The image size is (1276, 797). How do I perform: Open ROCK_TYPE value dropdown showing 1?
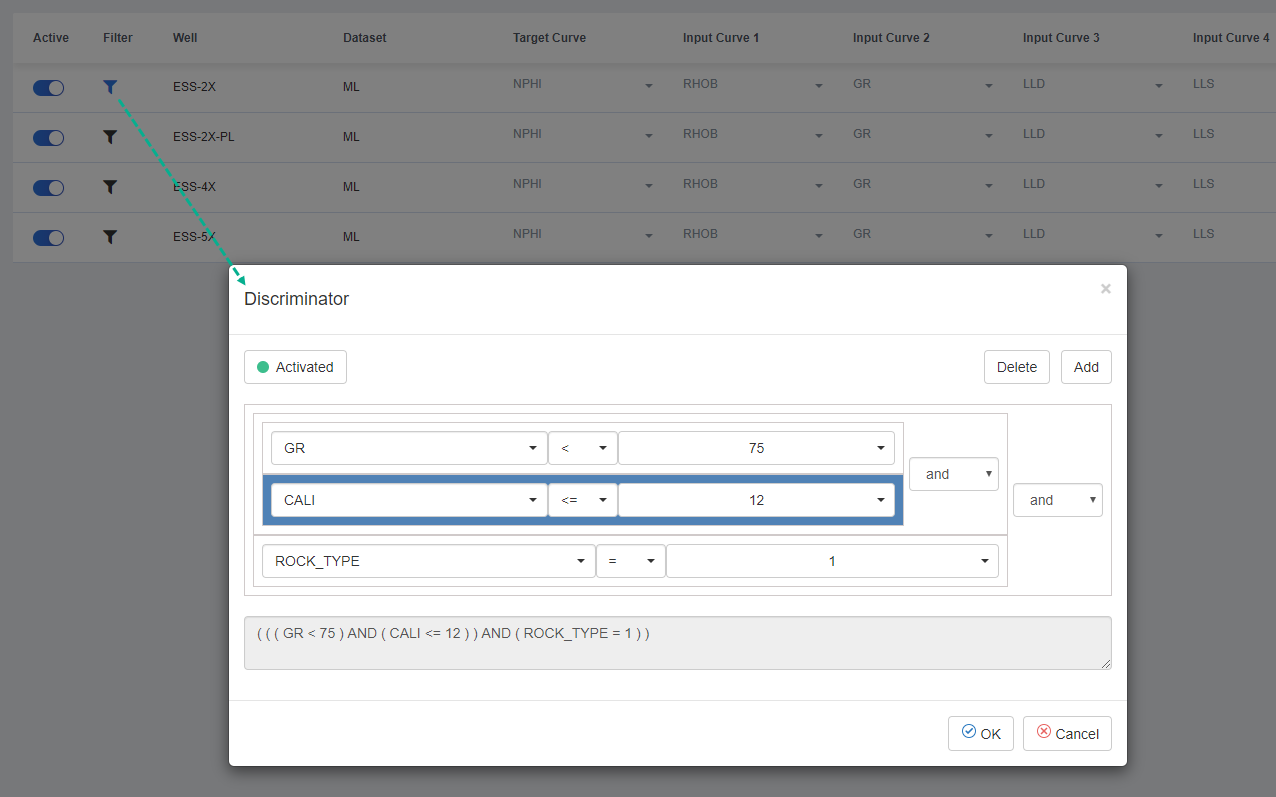(x=832, y=561)
